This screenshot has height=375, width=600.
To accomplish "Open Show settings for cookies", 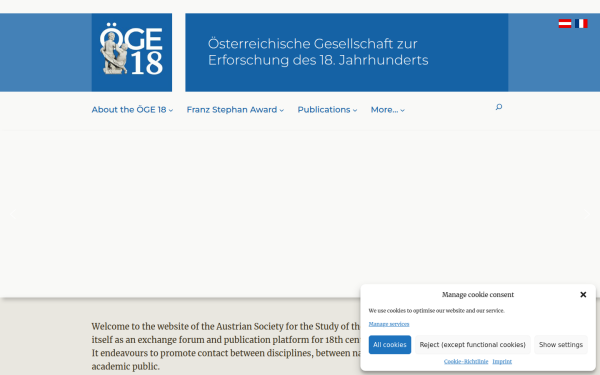I will (561, 345).
